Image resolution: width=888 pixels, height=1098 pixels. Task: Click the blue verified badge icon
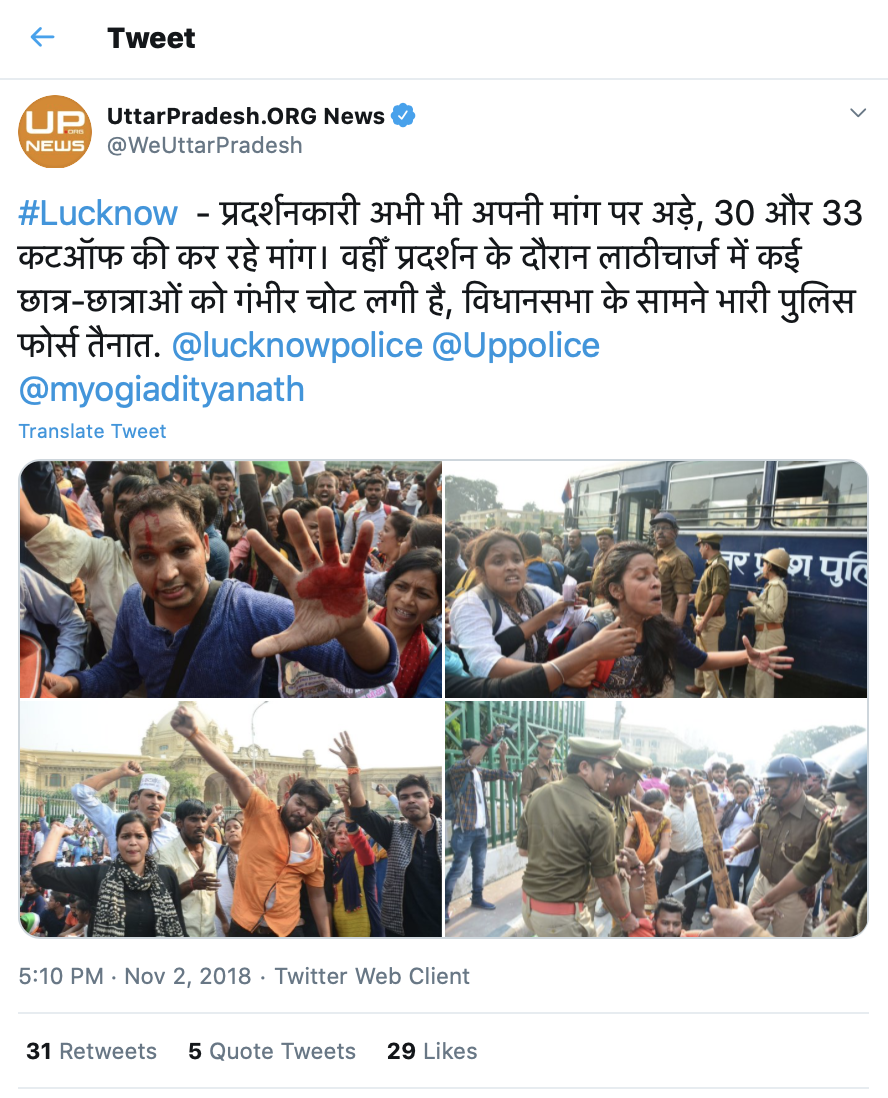(403, 115)
